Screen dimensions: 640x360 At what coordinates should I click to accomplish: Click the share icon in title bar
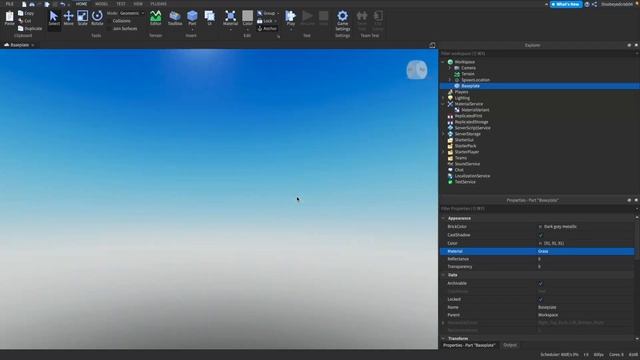594,4
